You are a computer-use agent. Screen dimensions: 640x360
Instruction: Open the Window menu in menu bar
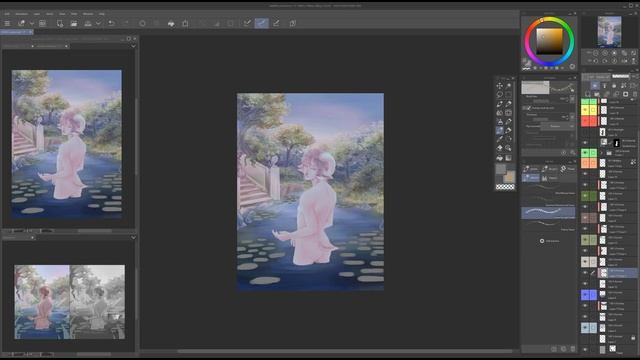[x=88, y=13]
